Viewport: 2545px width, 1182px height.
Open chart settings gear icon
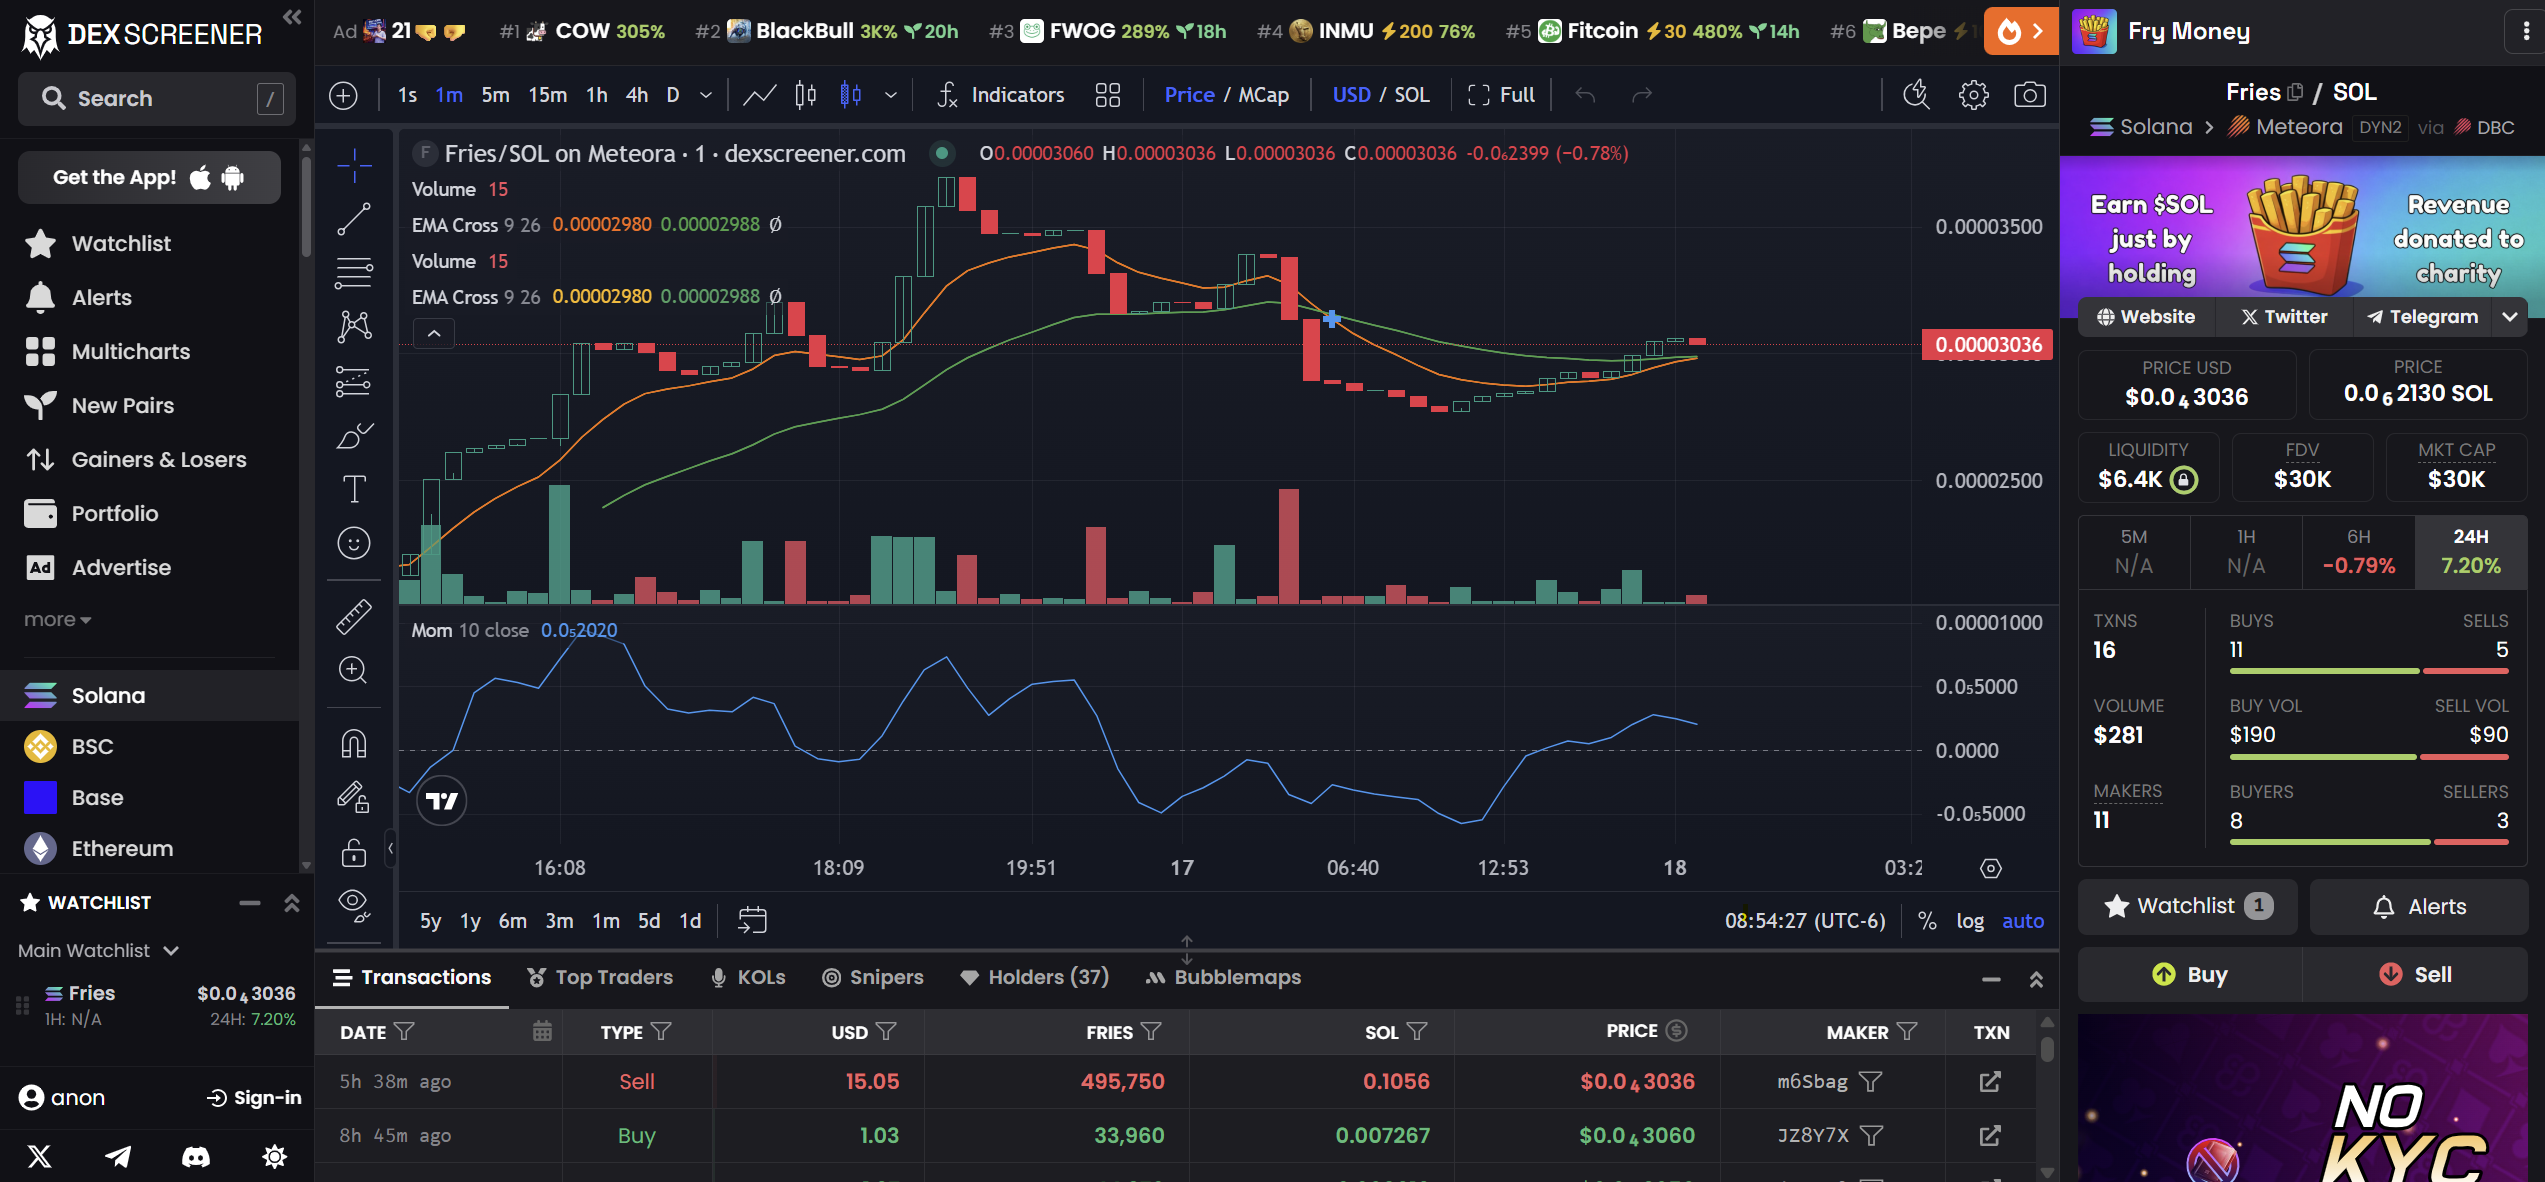point(1973,95)
